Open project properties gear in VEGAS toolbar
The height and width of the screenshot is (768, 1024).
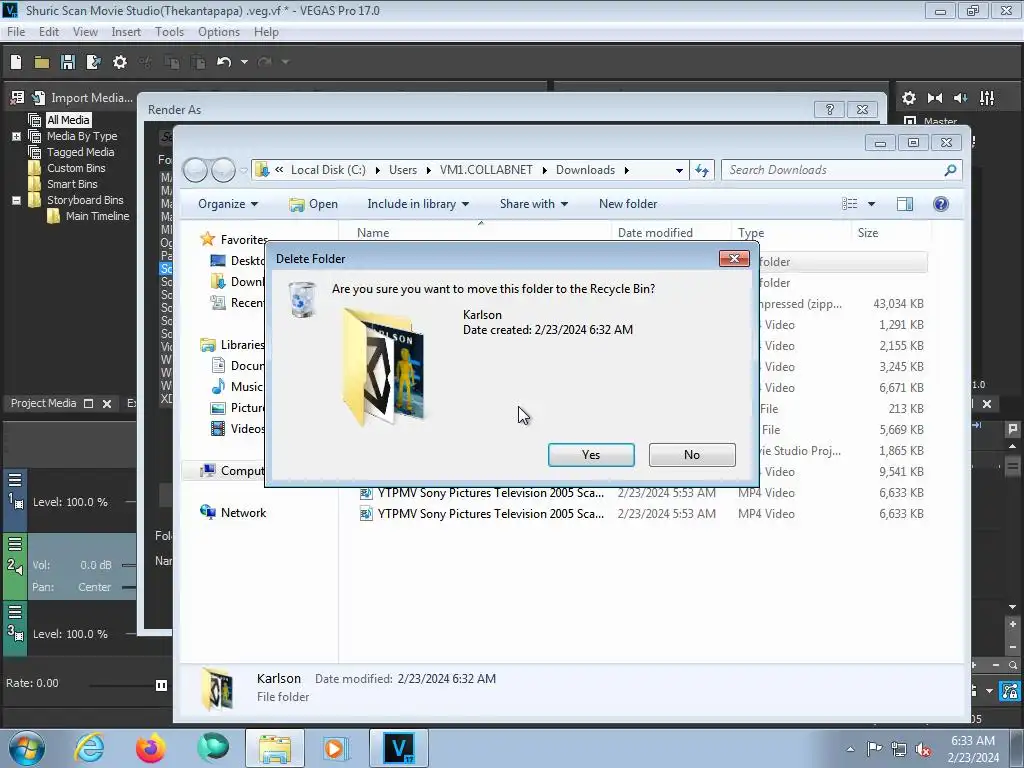(120, 62)
